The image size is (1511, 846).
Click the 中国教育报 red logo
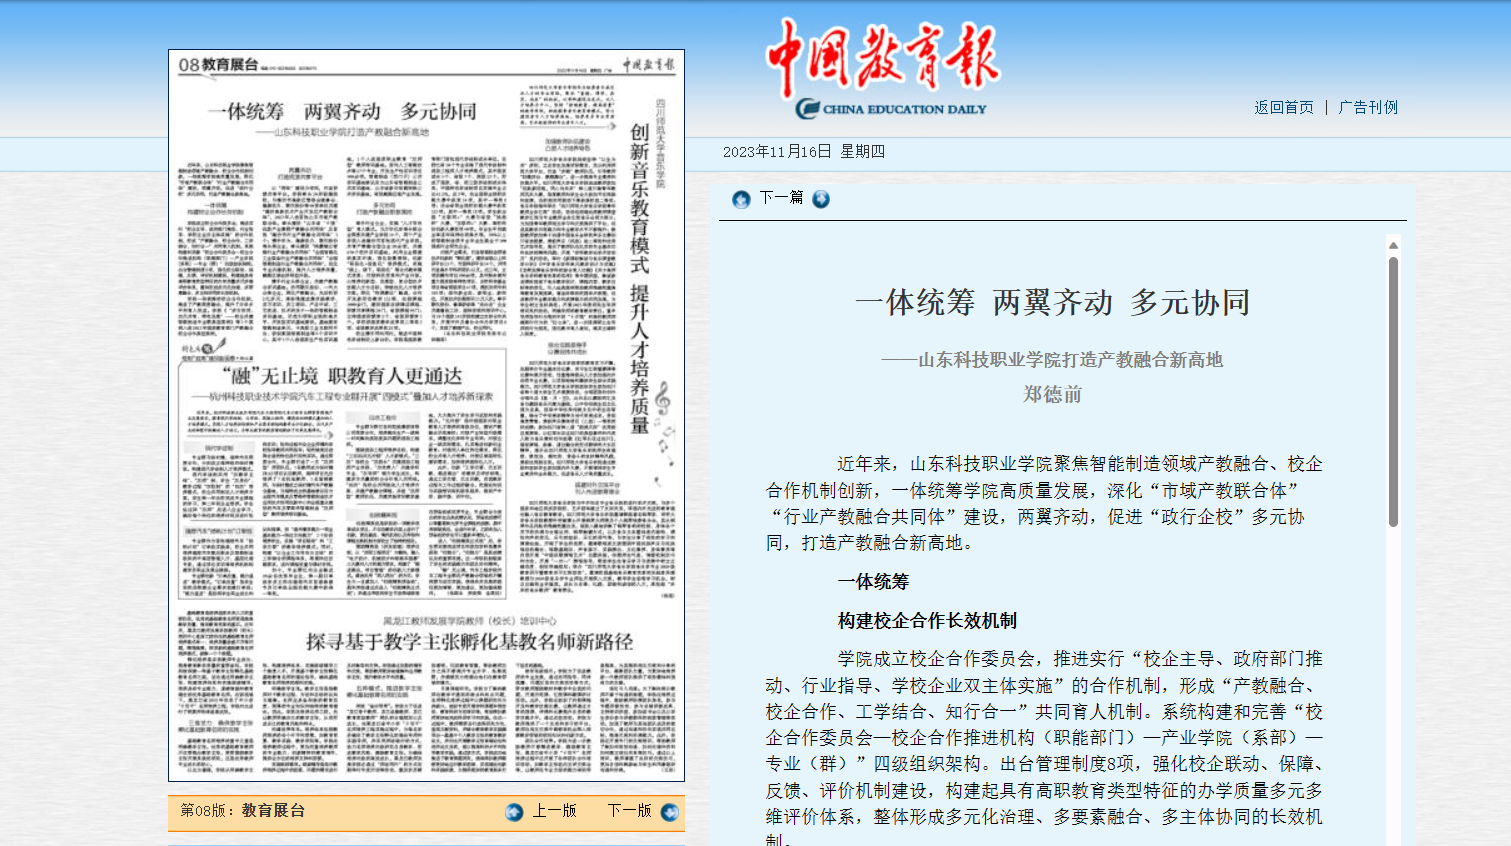882,57
